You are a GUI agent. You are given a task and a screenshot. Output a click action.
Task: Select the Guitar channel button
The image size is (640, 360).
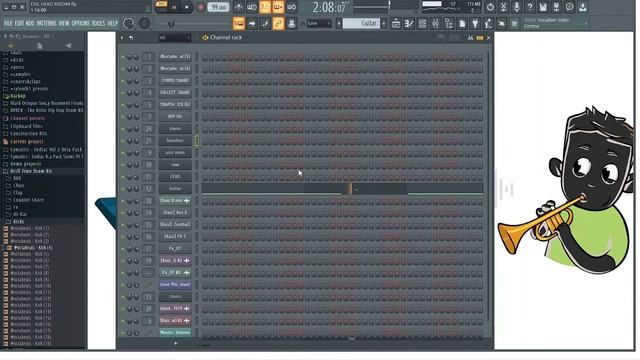click(x=175, y=189)
